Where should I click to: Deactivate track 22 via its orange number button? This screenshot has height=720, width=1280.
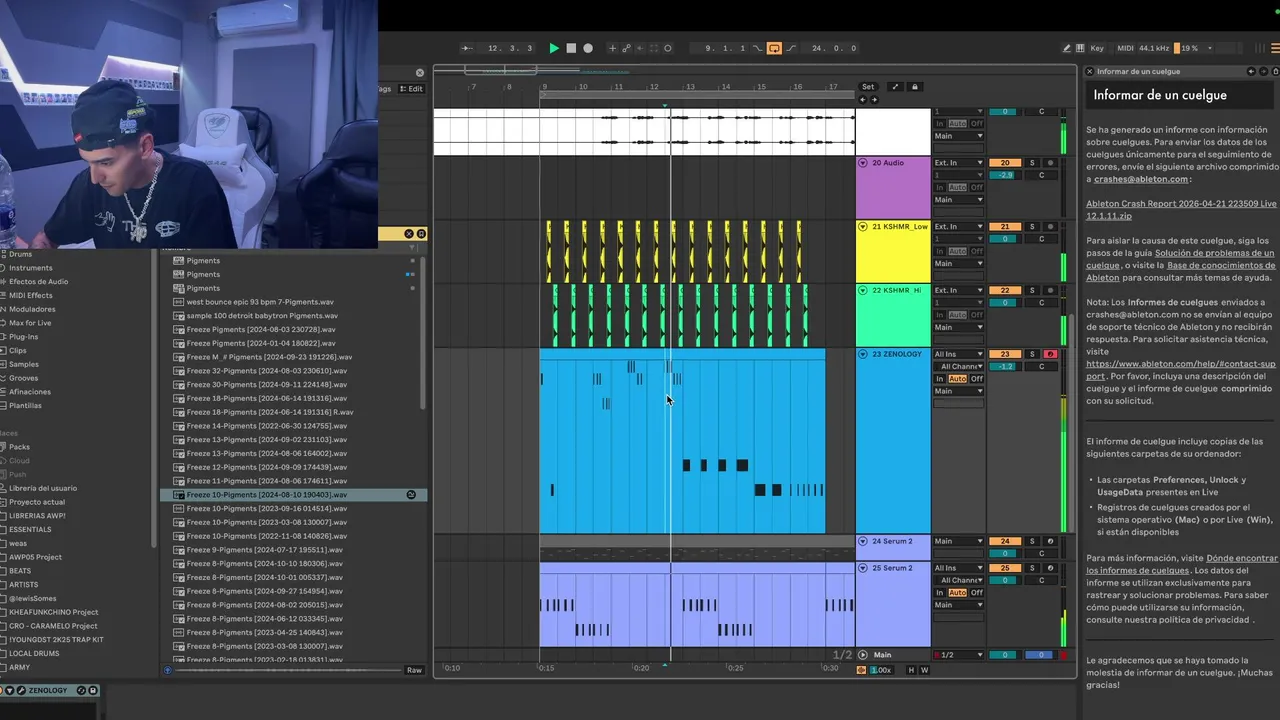pyautogui.click(x=1005, y=290)
